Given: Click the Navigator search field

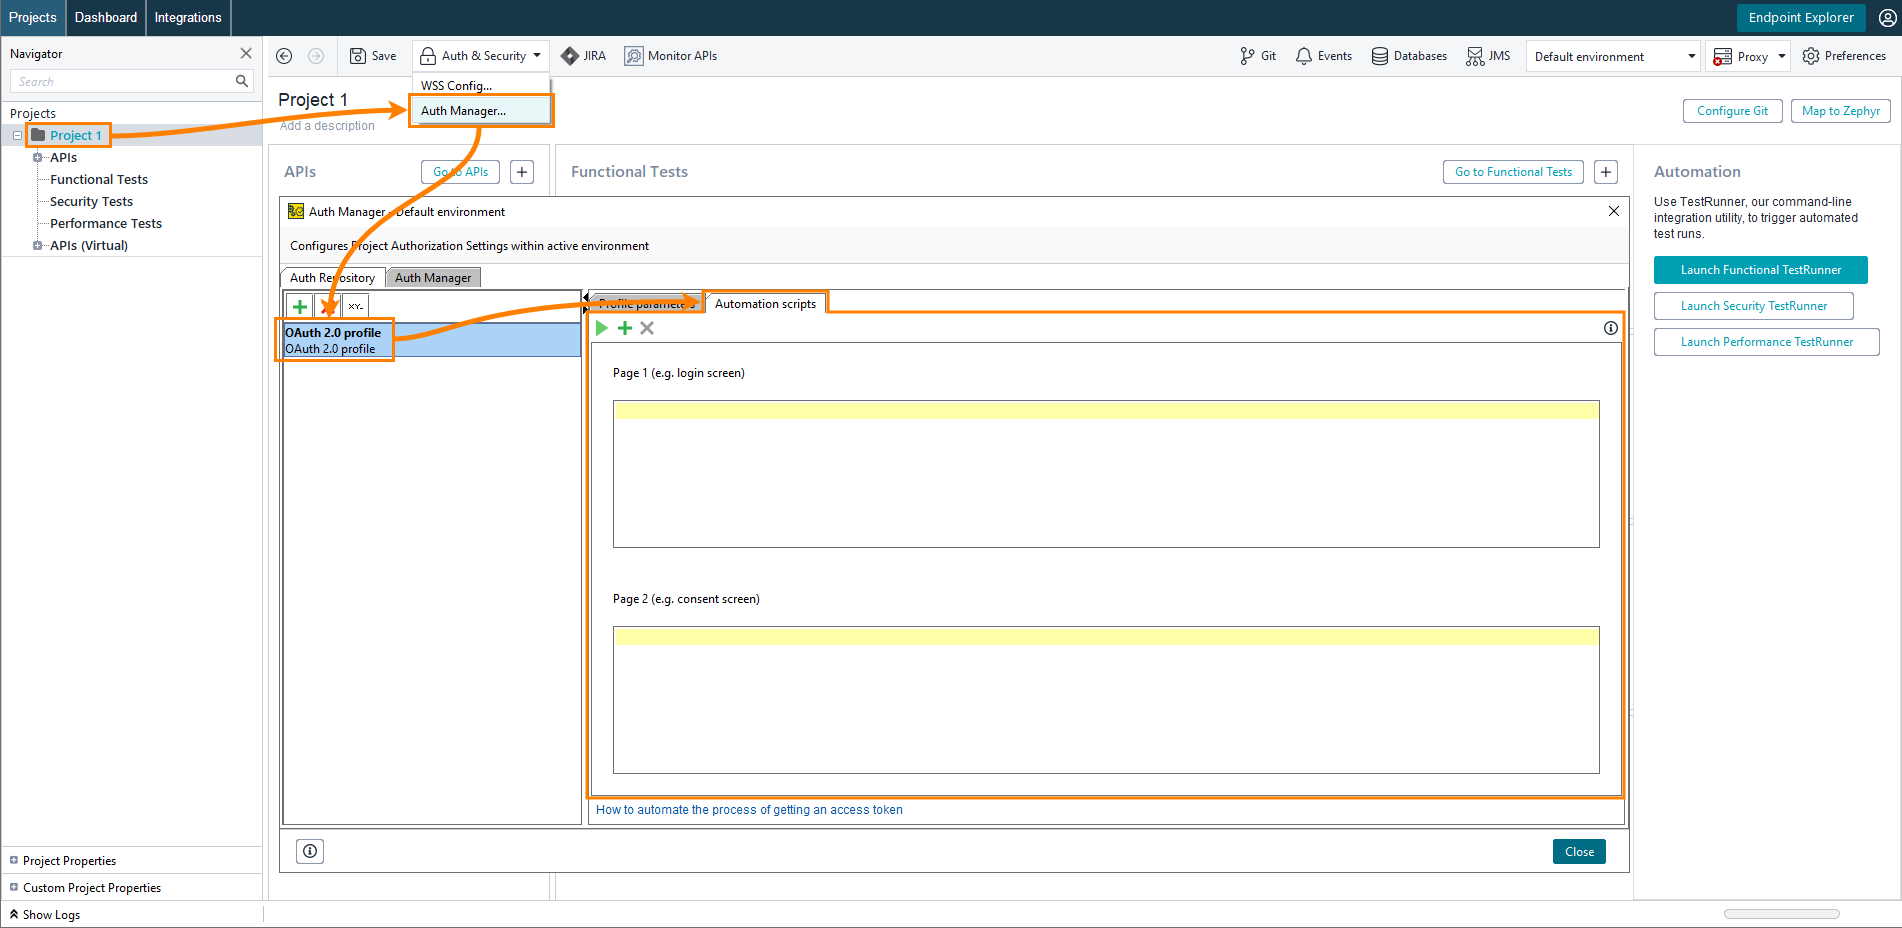Looking at the screenshot, I should tap(120, 81).
